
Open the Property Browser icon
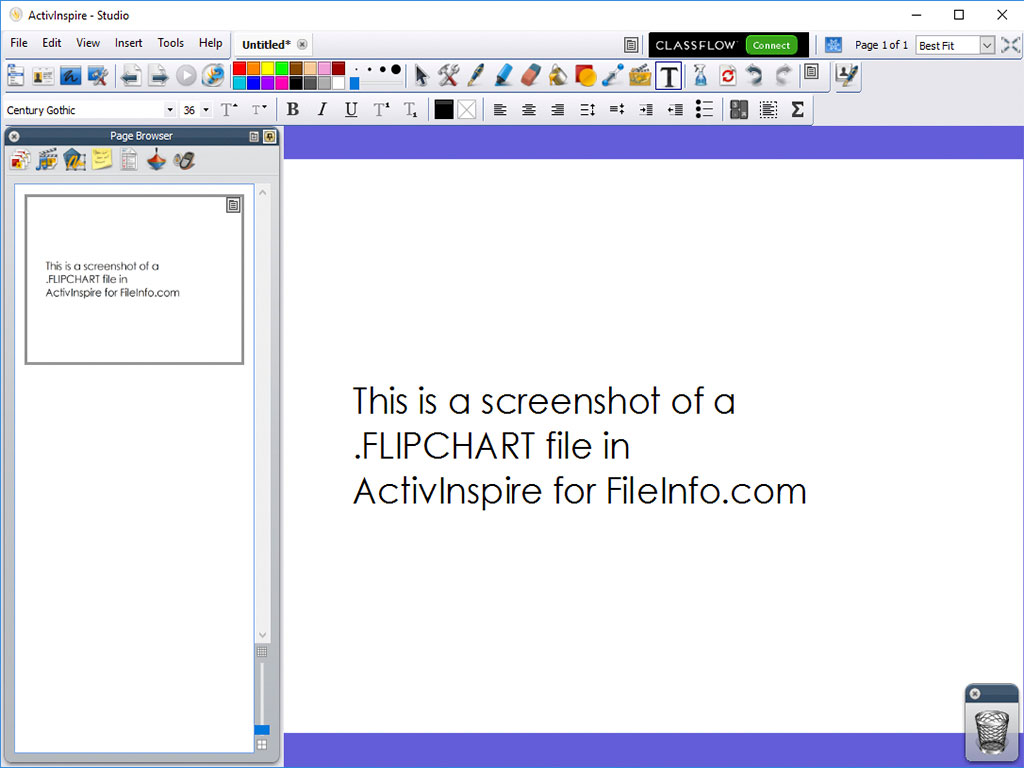coord(129,159)
